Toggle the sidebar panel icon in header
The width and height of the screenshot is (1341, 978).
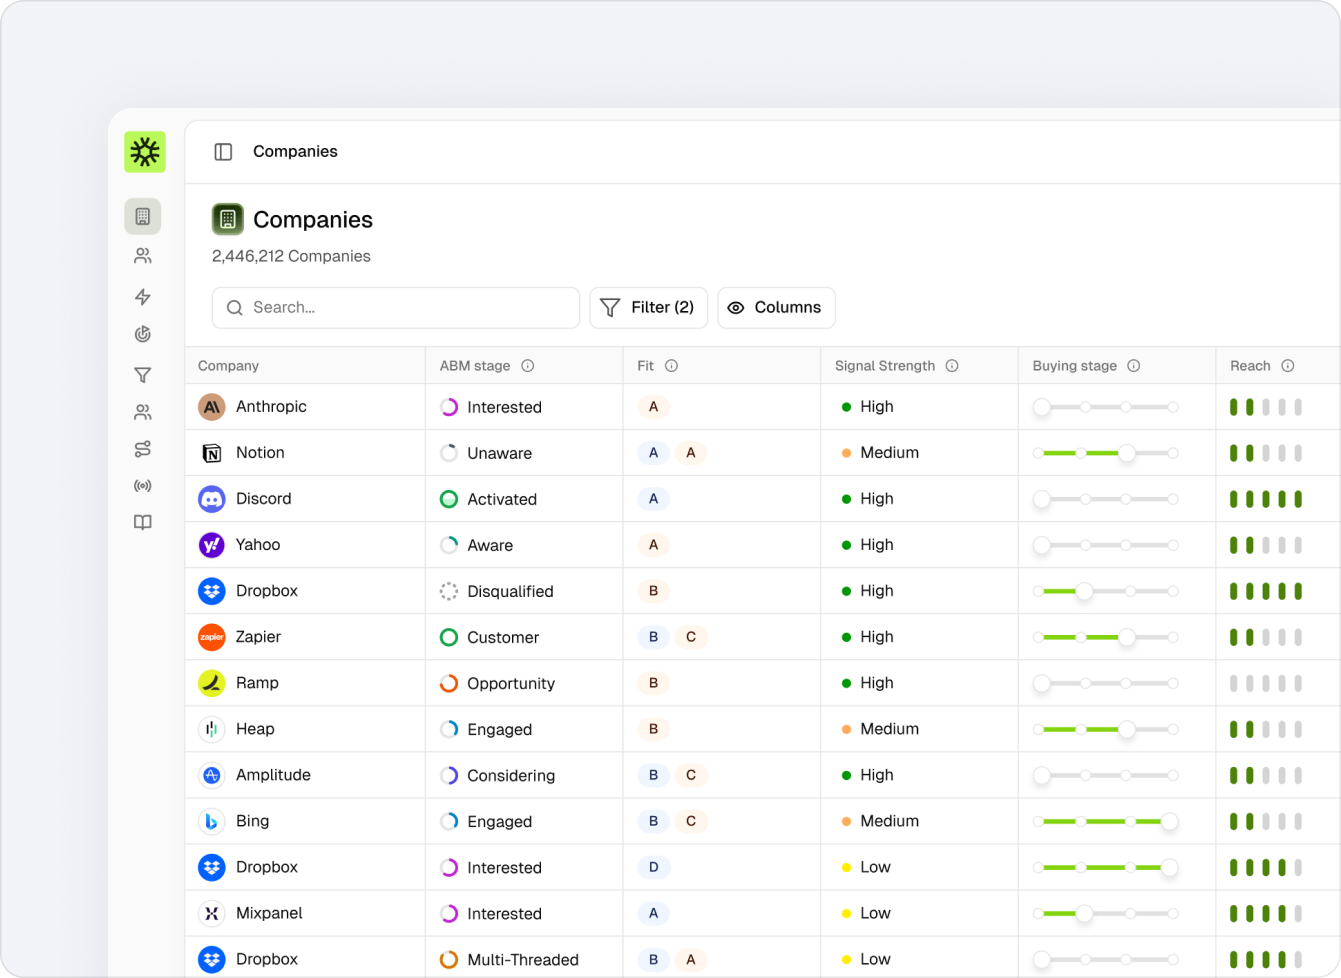223,152
